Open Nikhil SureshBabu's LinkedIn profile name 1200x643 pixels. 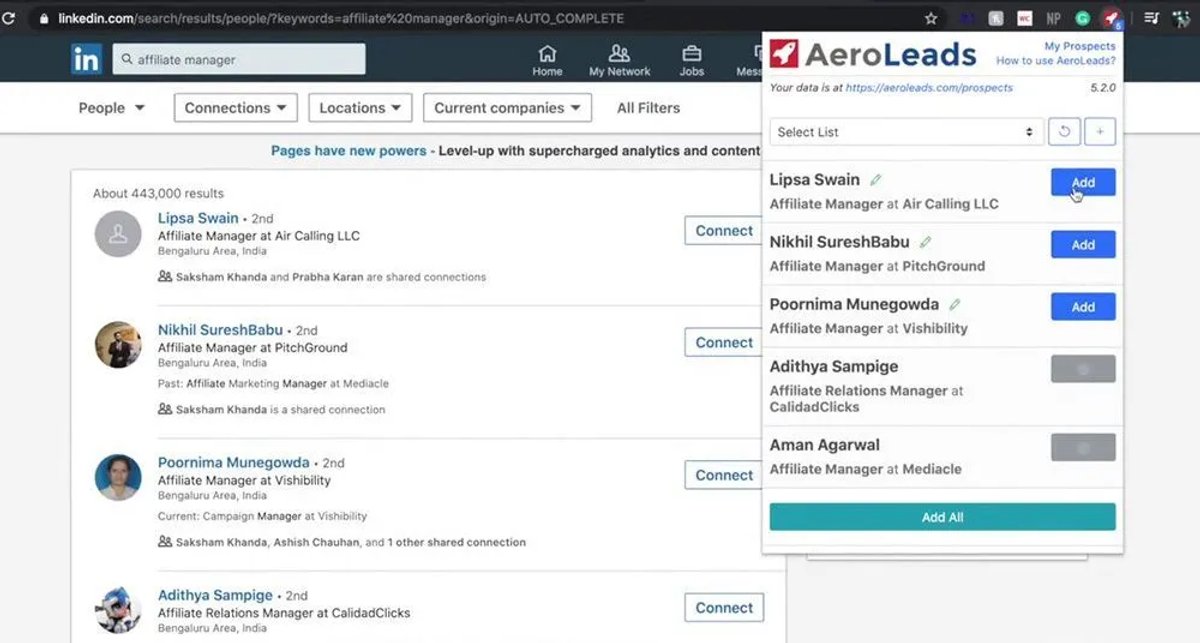point(220,330)
